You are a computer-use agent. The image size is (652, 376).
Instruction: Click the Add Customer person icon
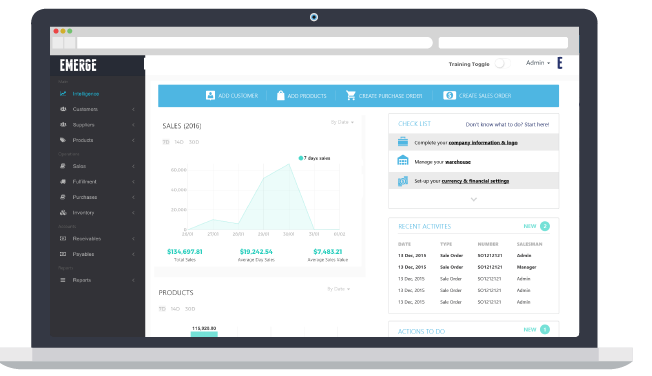point(210,96)
